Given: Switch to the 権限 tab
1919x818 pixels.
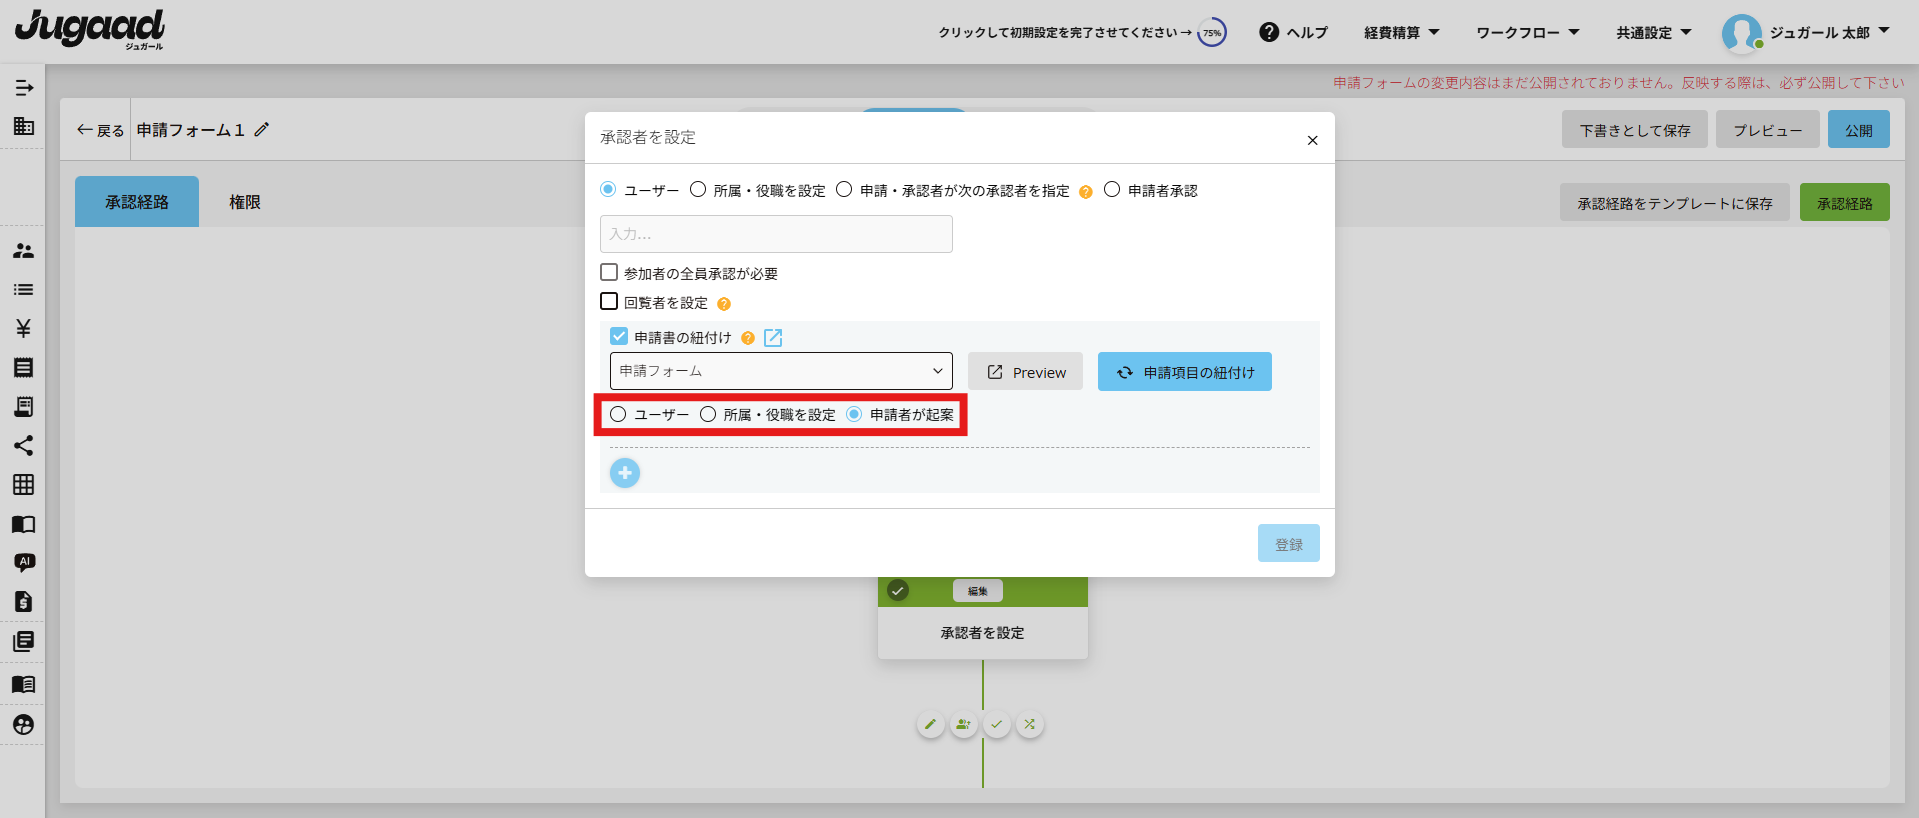Looking at the screenshot, I should pos(244,202).
